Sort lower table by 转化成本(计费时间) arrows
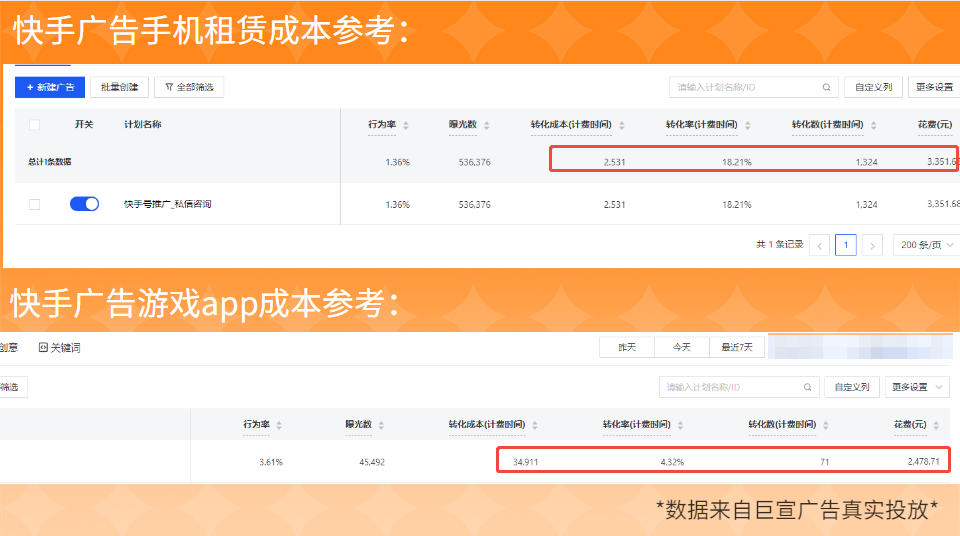This screenshot has width=960, height=536. [534, 425]
